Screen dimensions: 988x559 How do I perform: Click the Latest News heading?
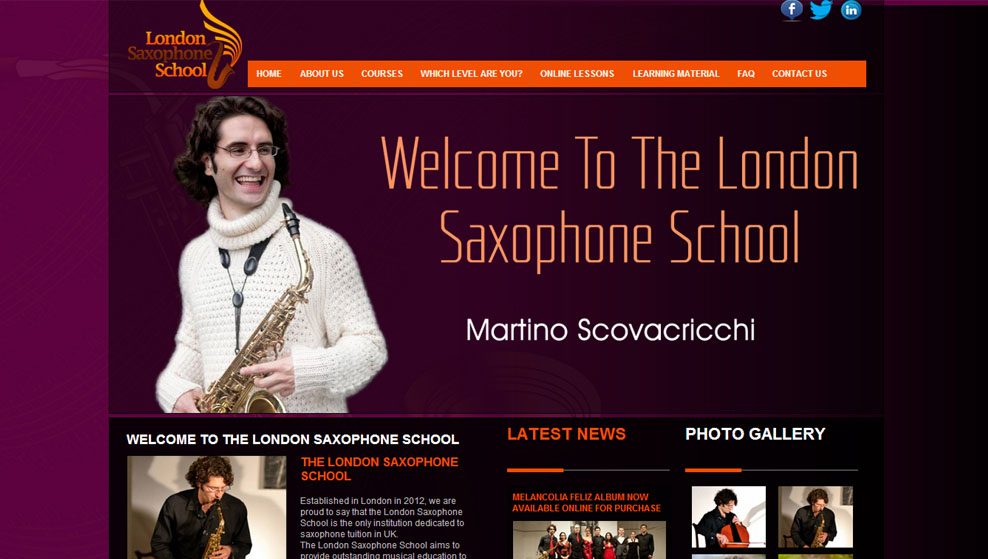click(x=566, y=434)
